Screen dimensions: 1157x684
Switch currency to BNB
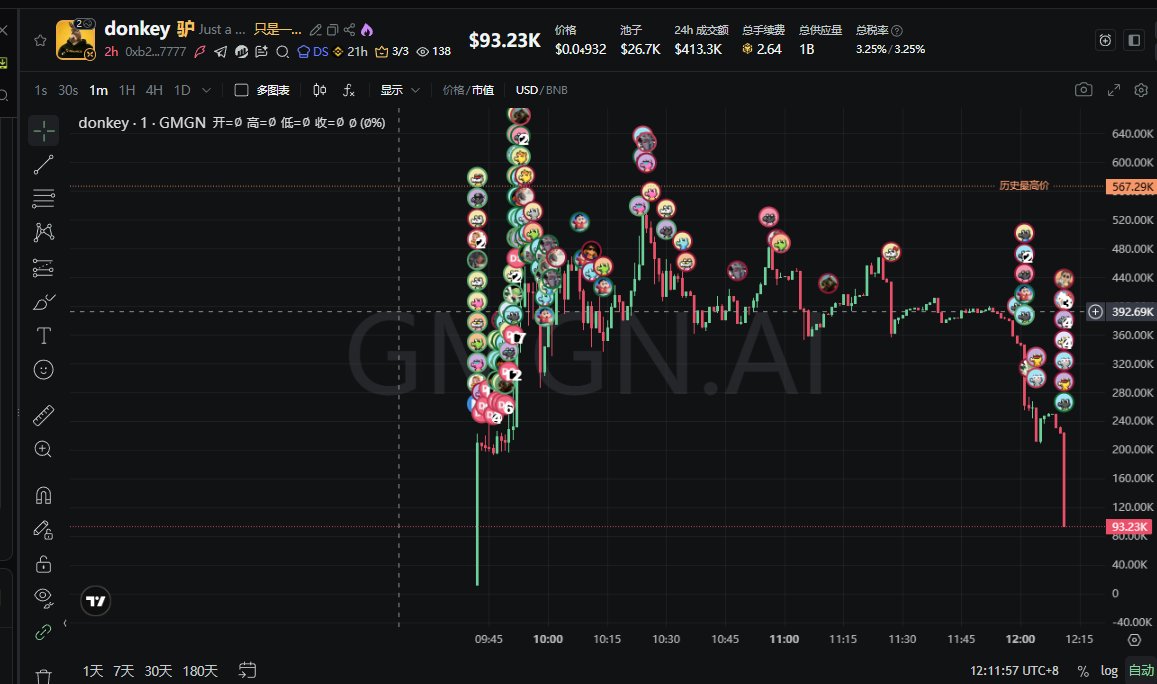(x=556, y=90)
